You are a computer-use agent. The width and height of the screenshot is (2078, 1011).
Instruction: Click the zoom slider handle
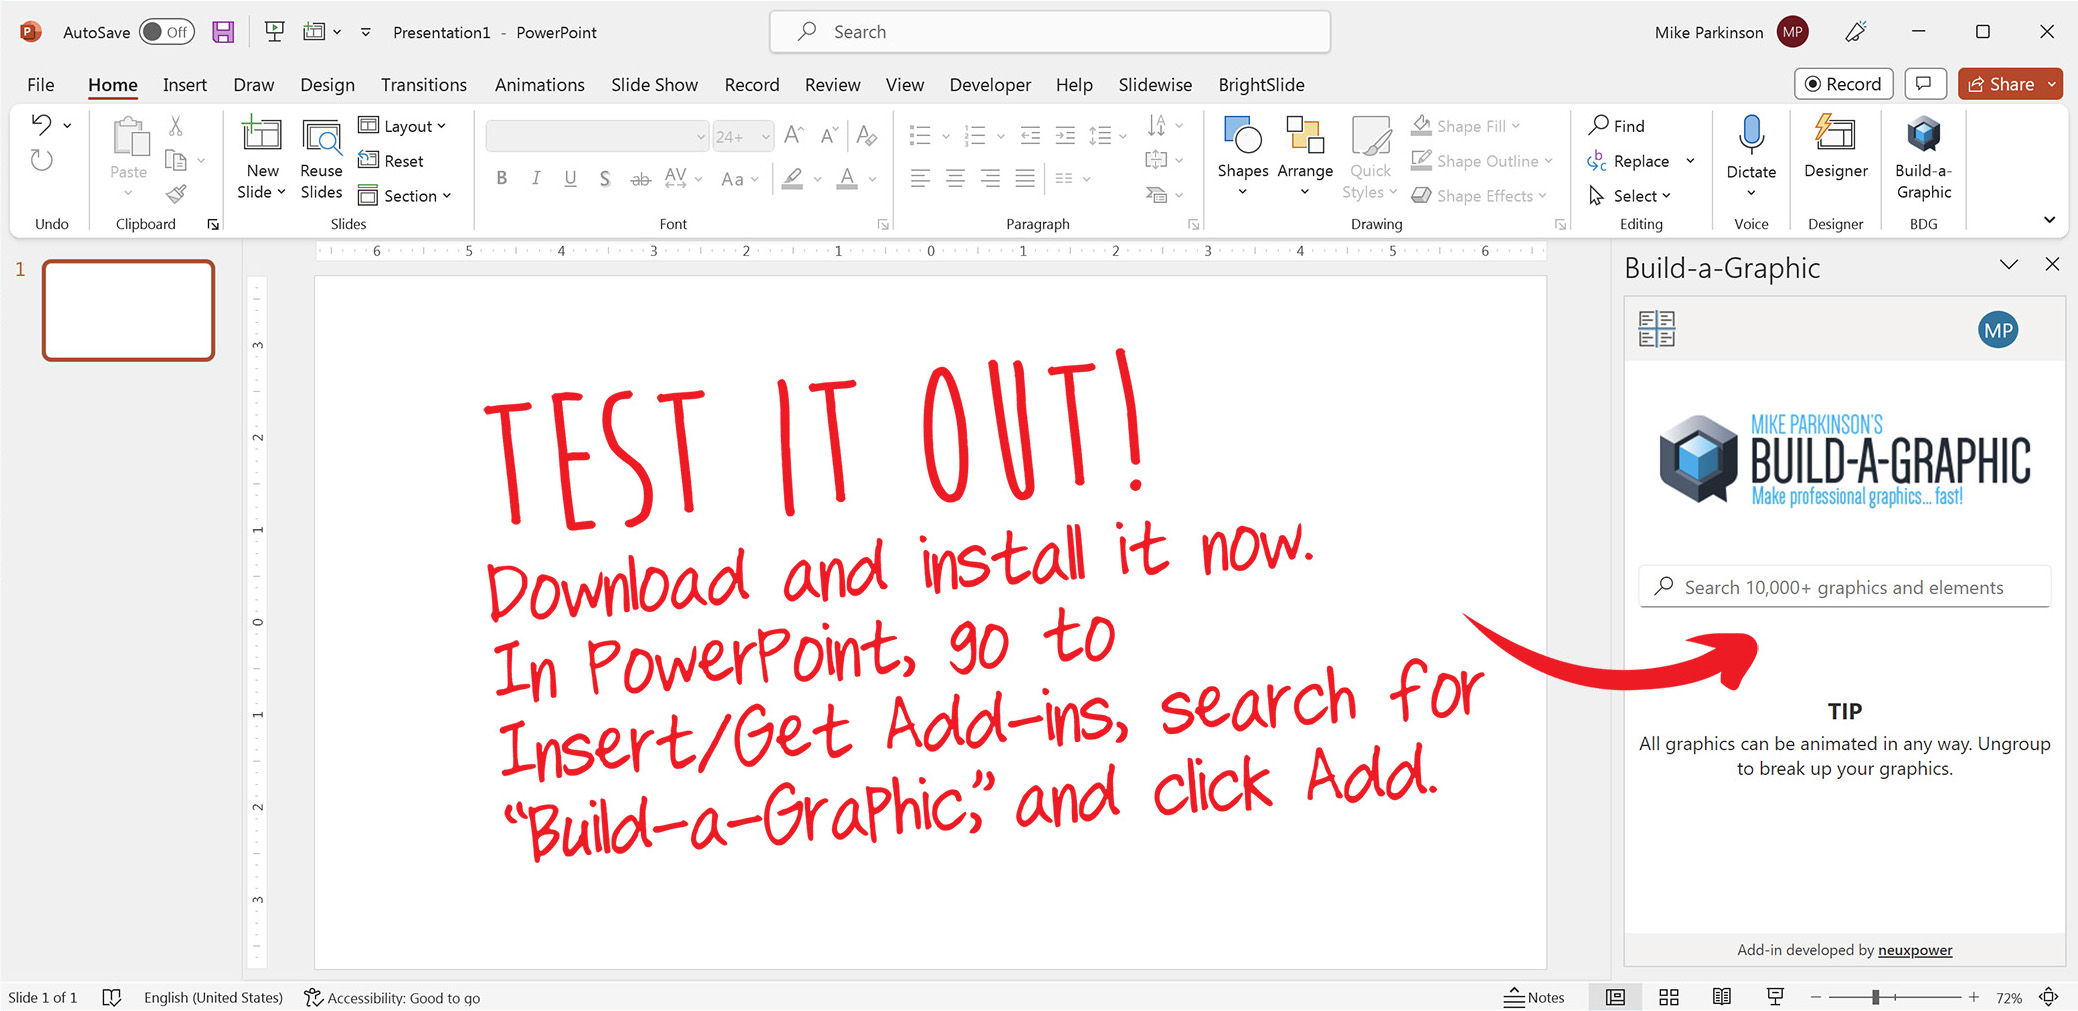point(1876,997)
